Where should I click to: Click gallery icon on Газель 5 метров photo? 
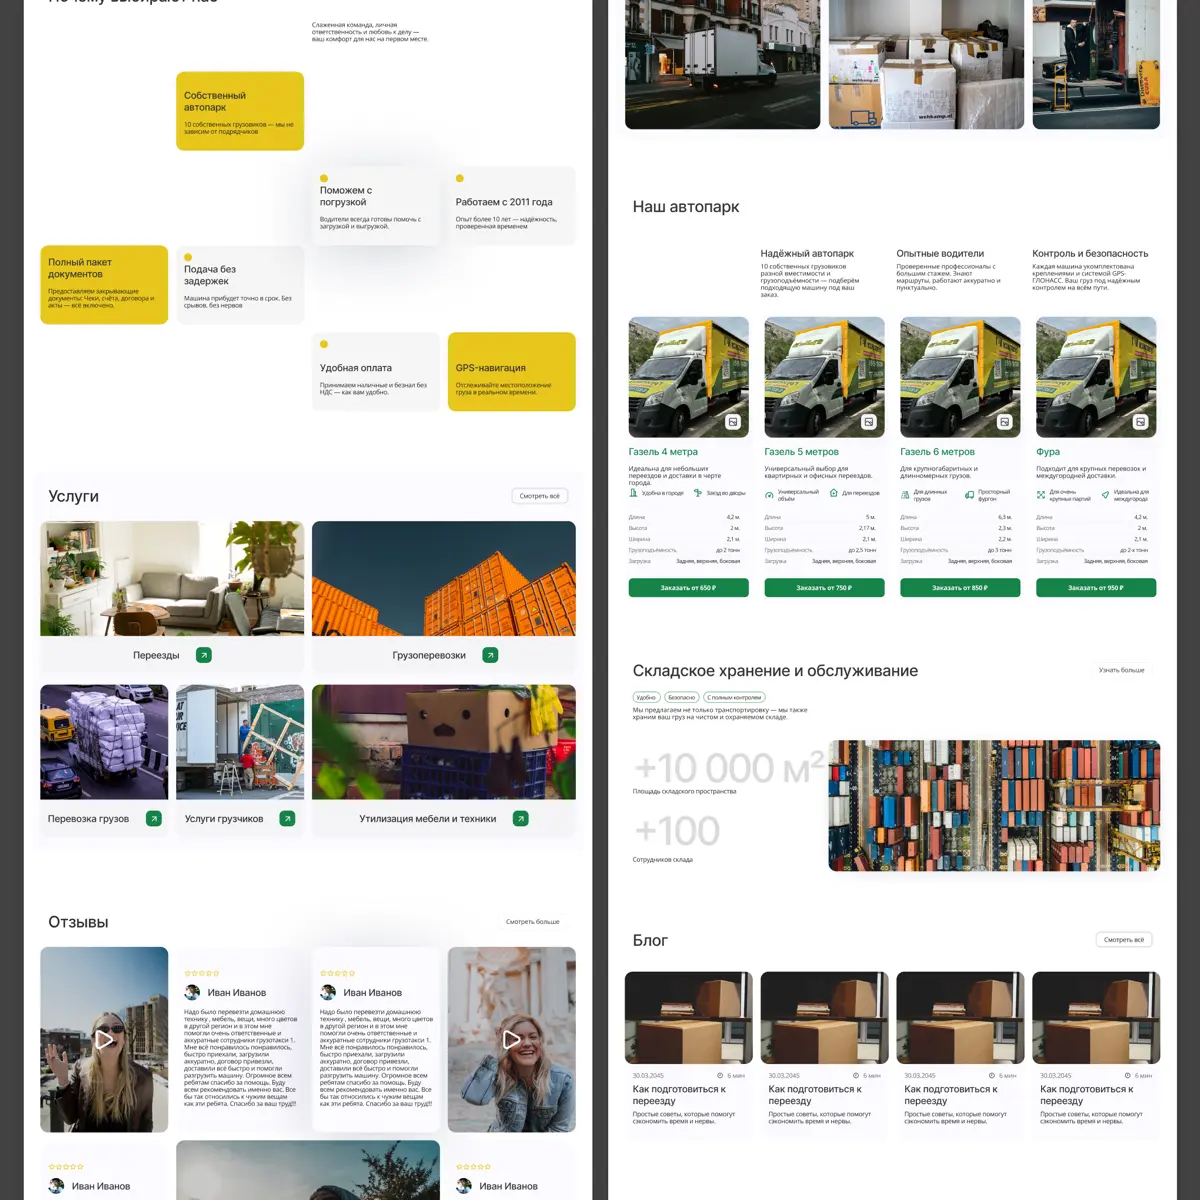pos(869,422)
